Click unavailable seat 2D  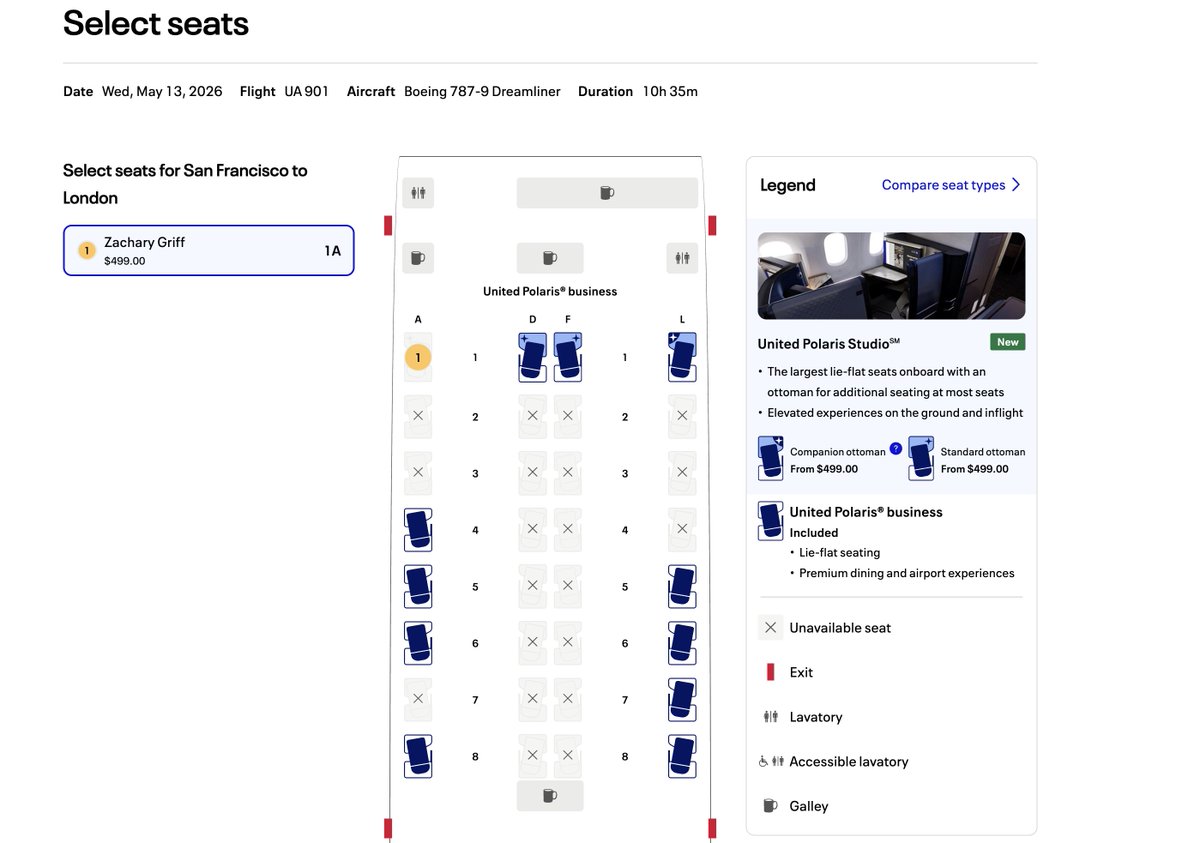532,416
